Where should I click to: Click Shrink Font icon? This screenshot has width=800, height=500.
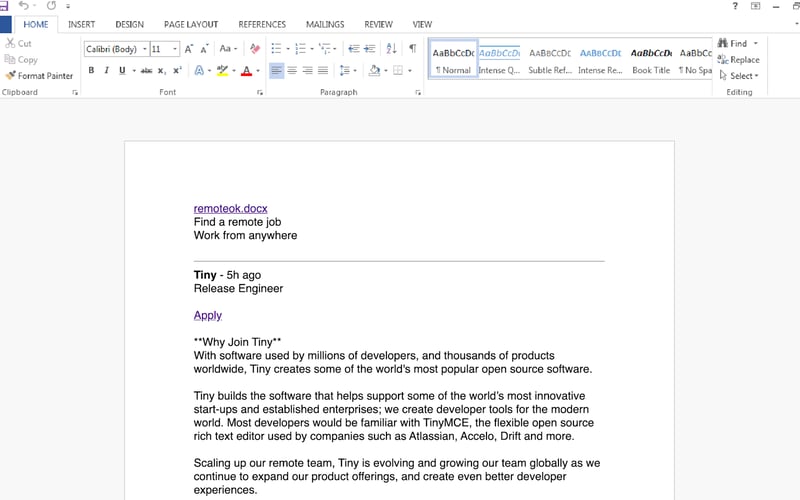(x=204, y=49)
